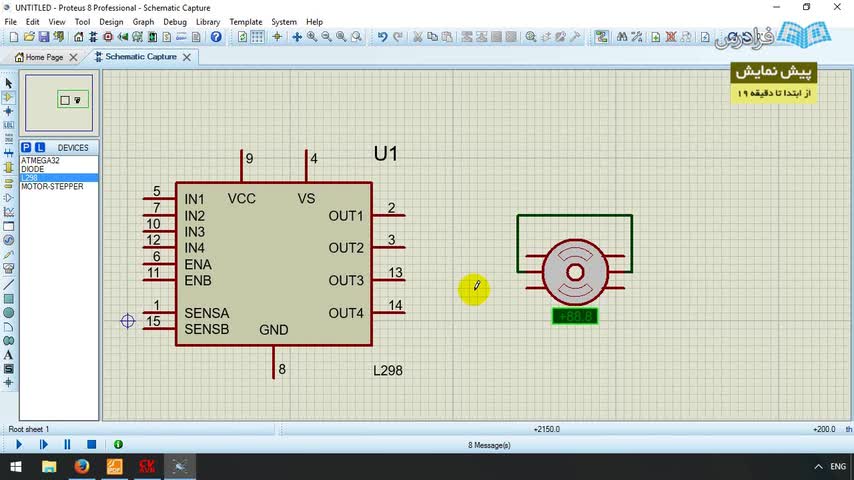Screen dimensions: 854x480
Task: Select the 2D Graphics Line tool
Action: (x=8, y=284)
